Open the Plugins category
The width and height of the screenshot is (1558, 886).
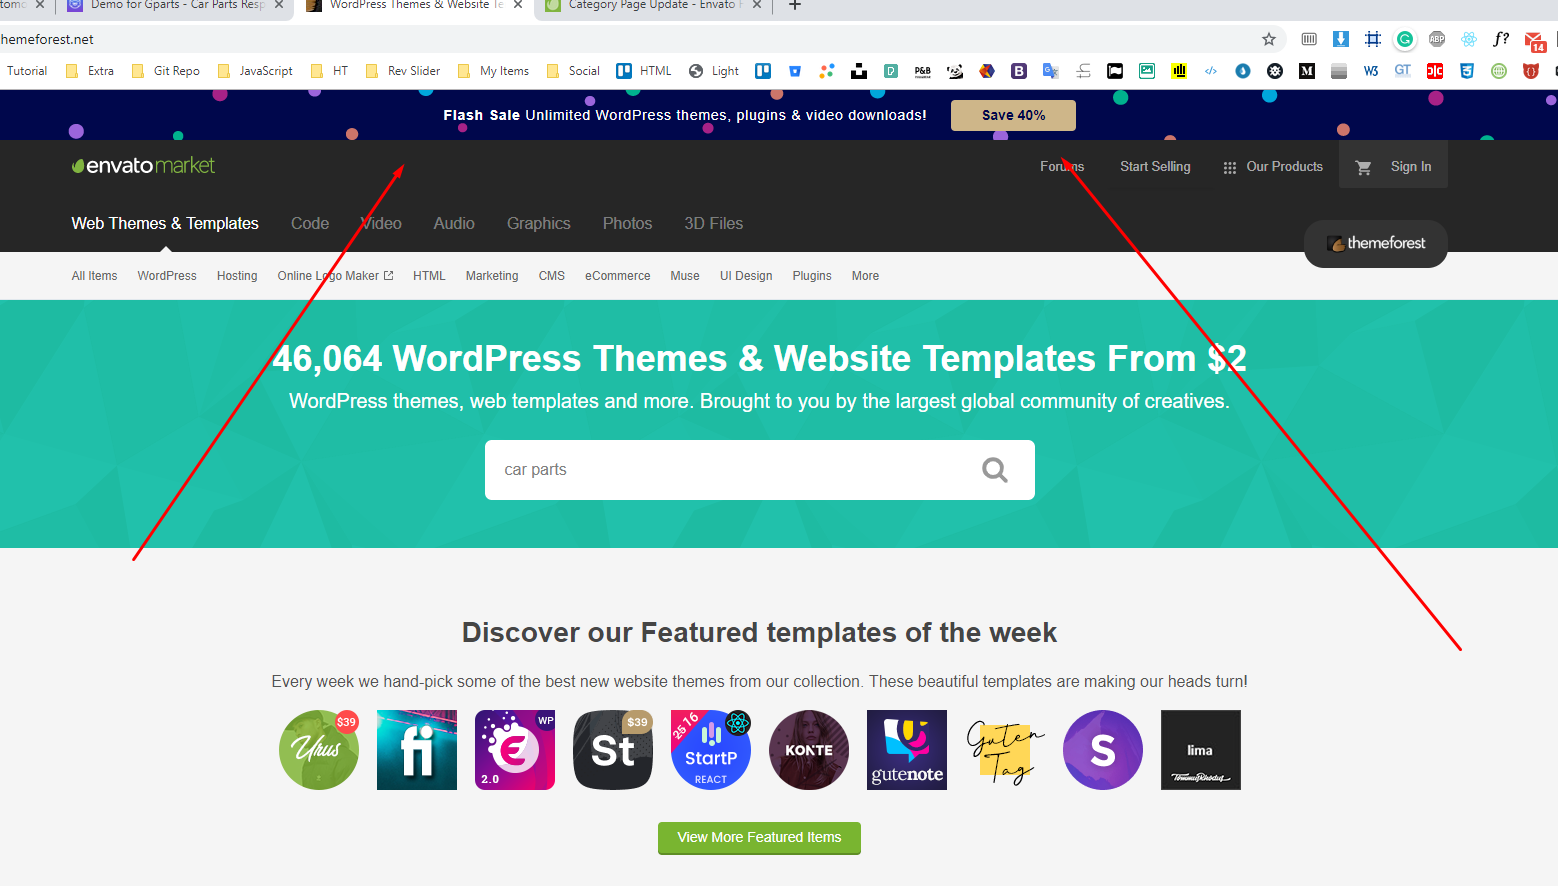pyautogui.click(x=812, y=276)
